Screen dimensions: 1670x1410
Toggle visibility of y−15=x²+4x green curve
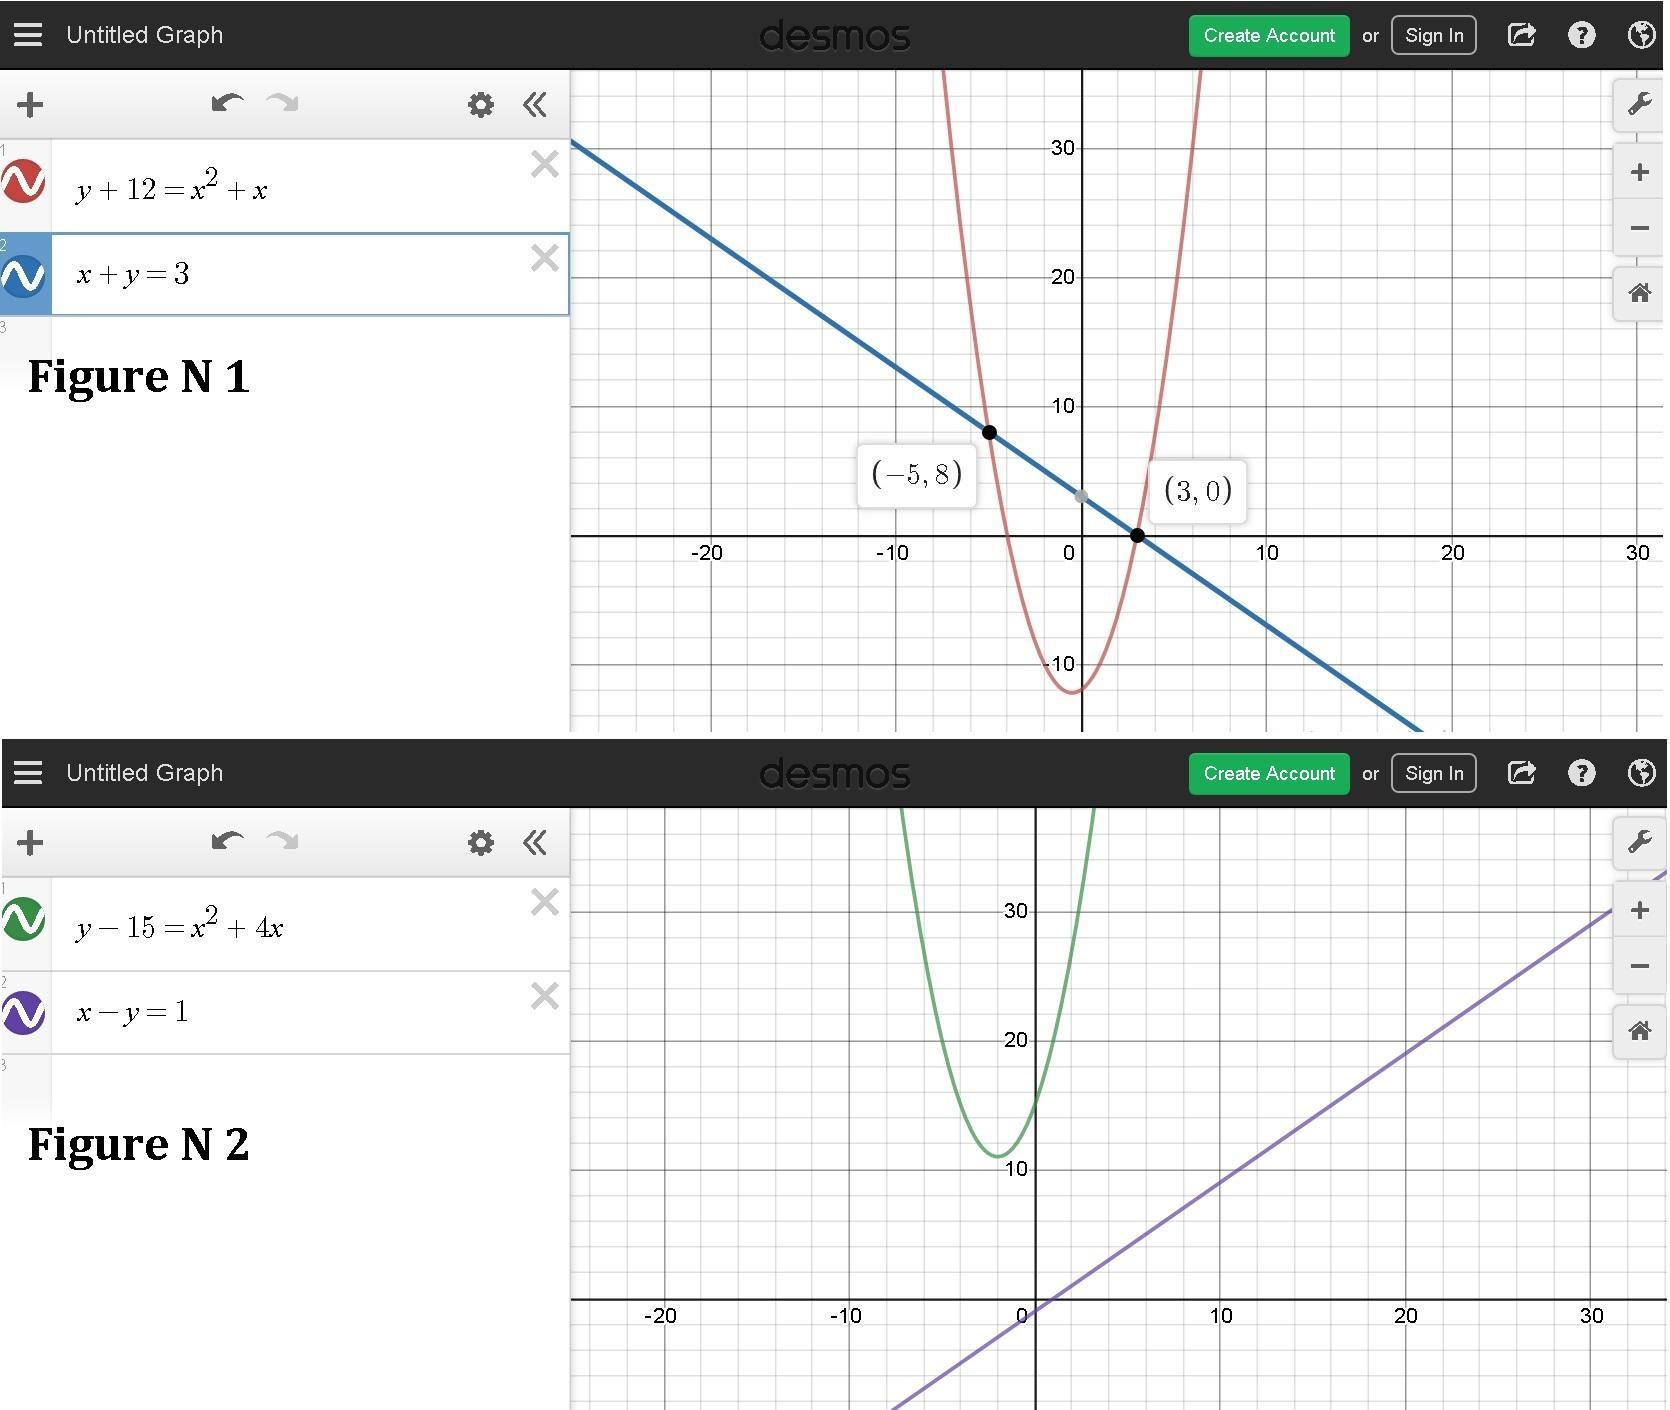coord(24,920)
